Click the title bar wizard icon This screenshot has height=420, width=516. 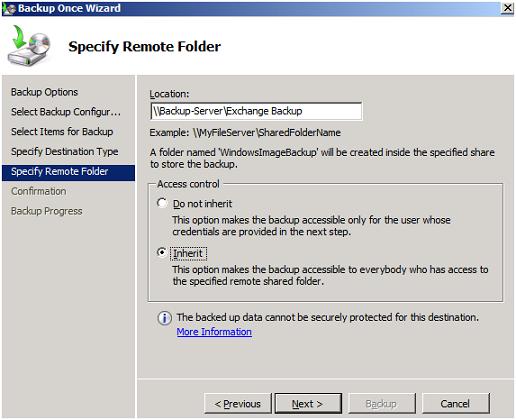tap(9, 8)
